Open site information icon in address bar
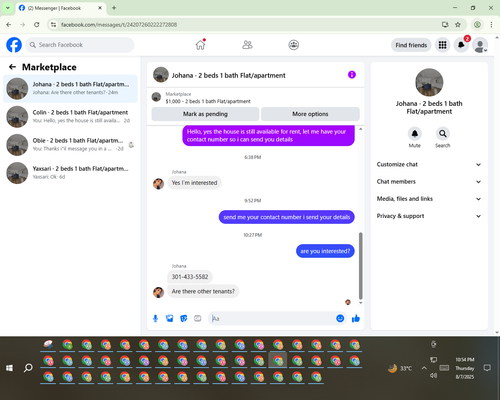 [x=53, y=25]
